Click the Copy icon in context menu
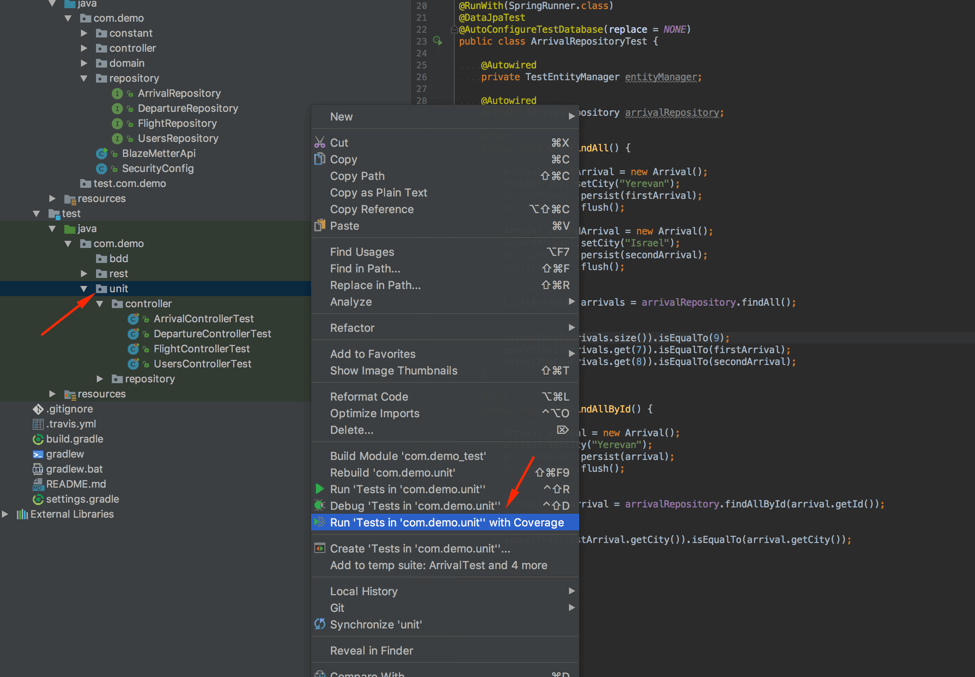The width and height of the screenshot is (975, 677). pyautogui.click(x=320, y=159)
